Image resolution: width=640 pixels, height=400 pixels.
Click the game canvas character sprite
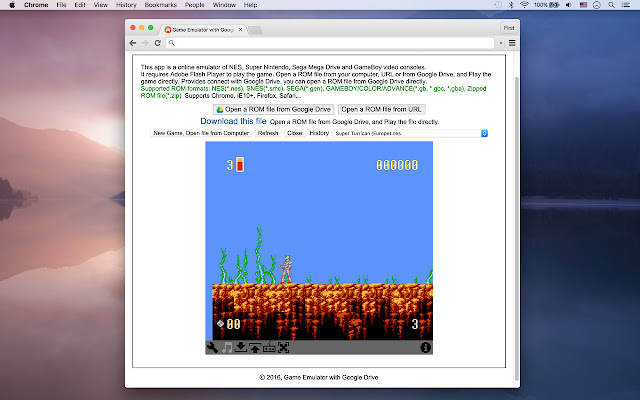click(287, 269)
